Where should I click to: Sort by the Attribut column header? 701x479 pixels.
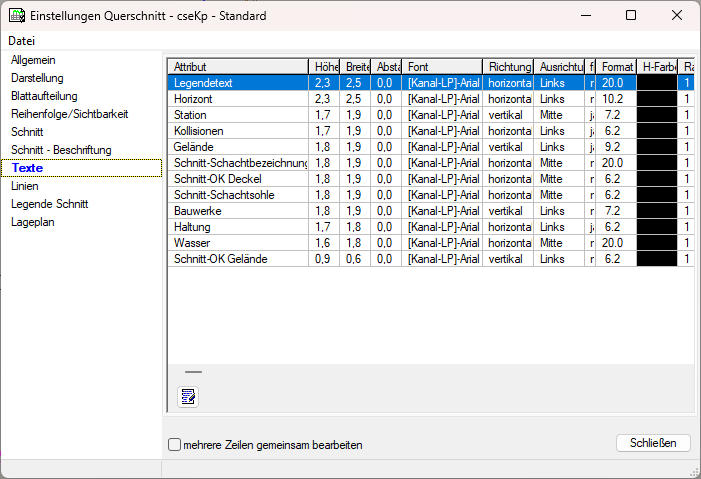pyautogui.click(x=237, y=66)
